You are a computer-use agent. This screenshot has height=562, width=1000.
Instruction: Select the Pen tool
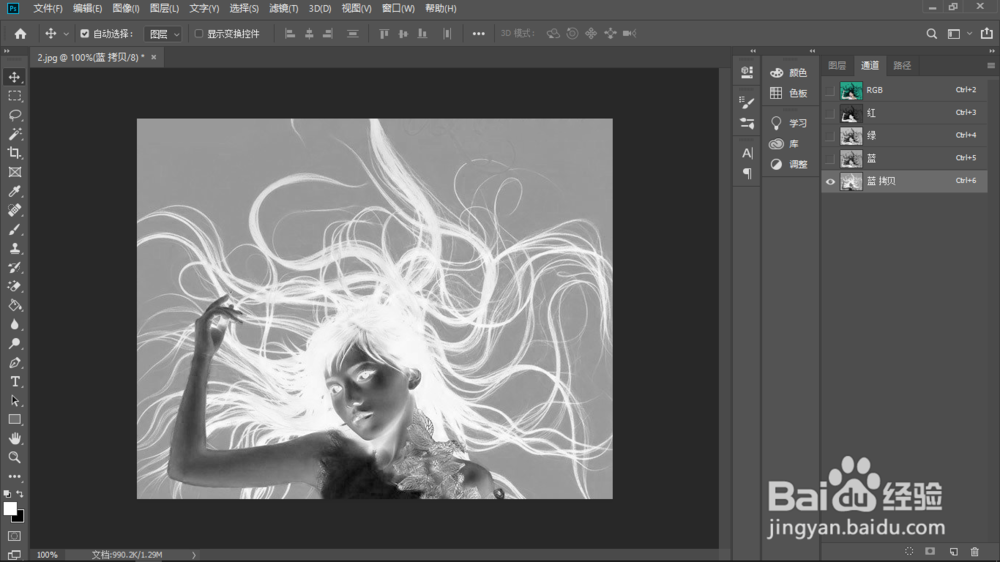pyautogui.click(x=15, y=363)
